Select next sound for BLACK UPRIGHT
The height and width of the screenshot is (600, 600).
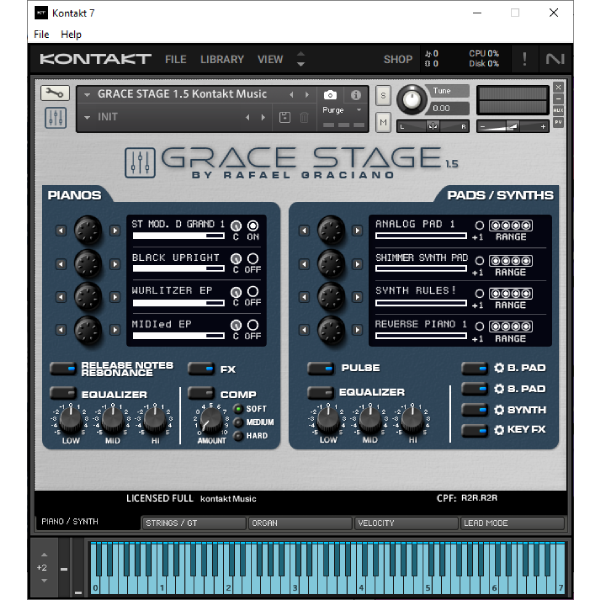115,264
